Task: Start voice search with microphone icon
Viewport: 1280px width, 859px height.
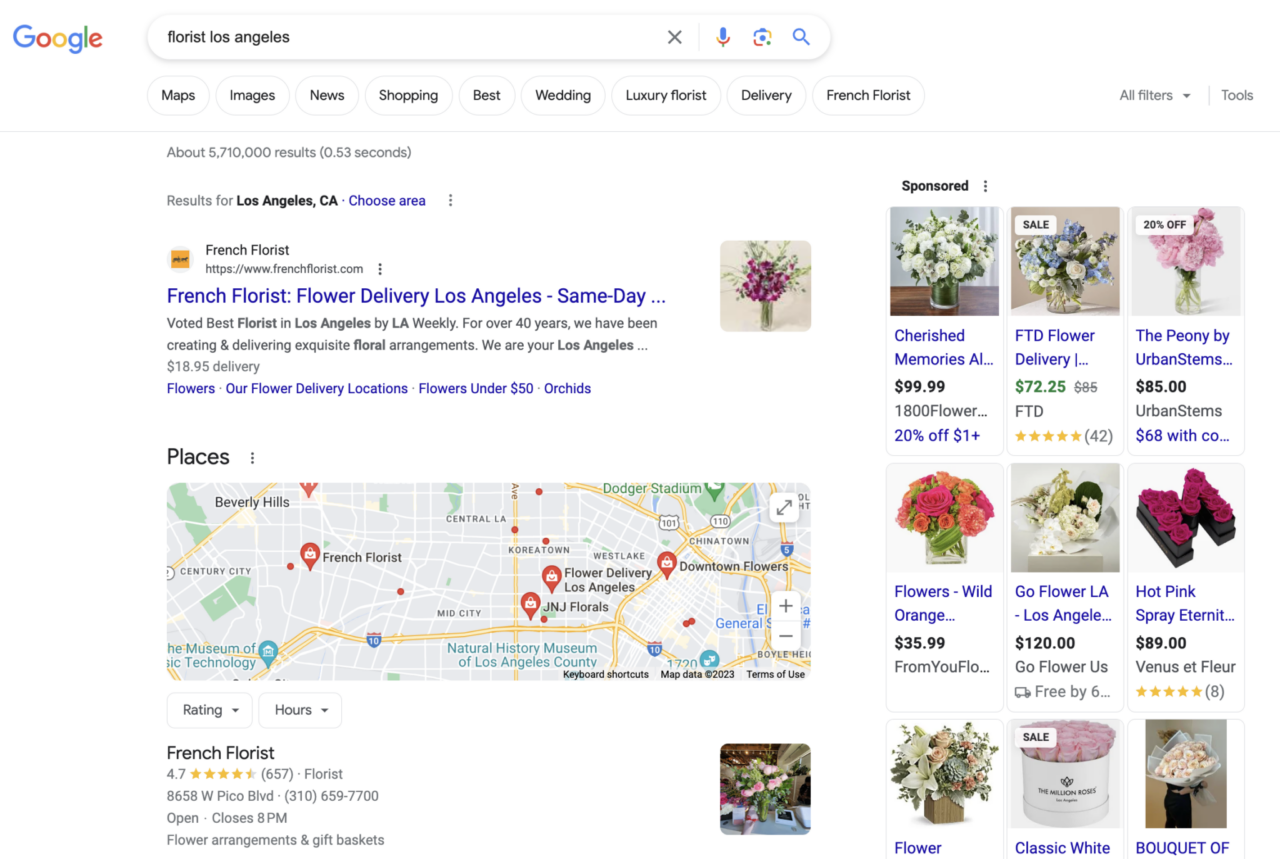Action: (723, 37)
